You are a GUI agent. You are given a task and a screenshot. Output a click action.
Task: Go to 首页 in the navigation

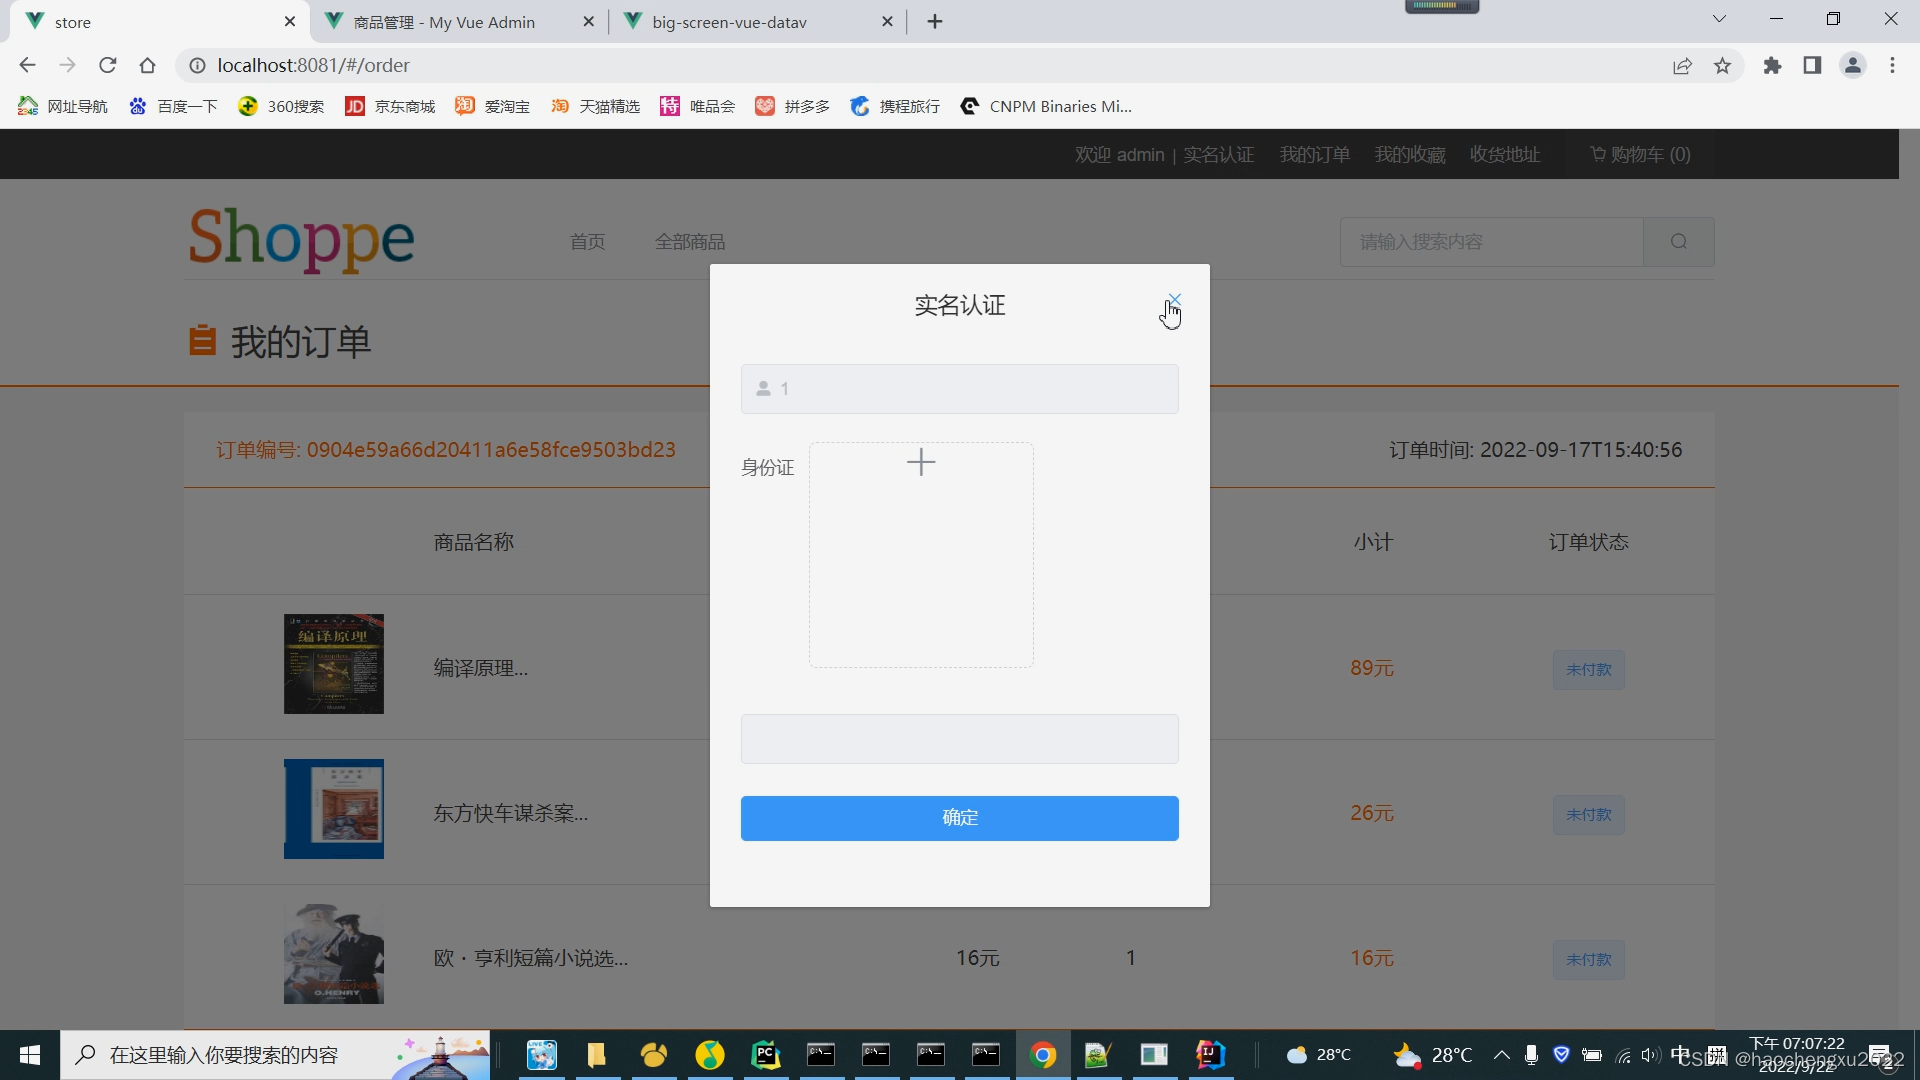pos(587,242)
